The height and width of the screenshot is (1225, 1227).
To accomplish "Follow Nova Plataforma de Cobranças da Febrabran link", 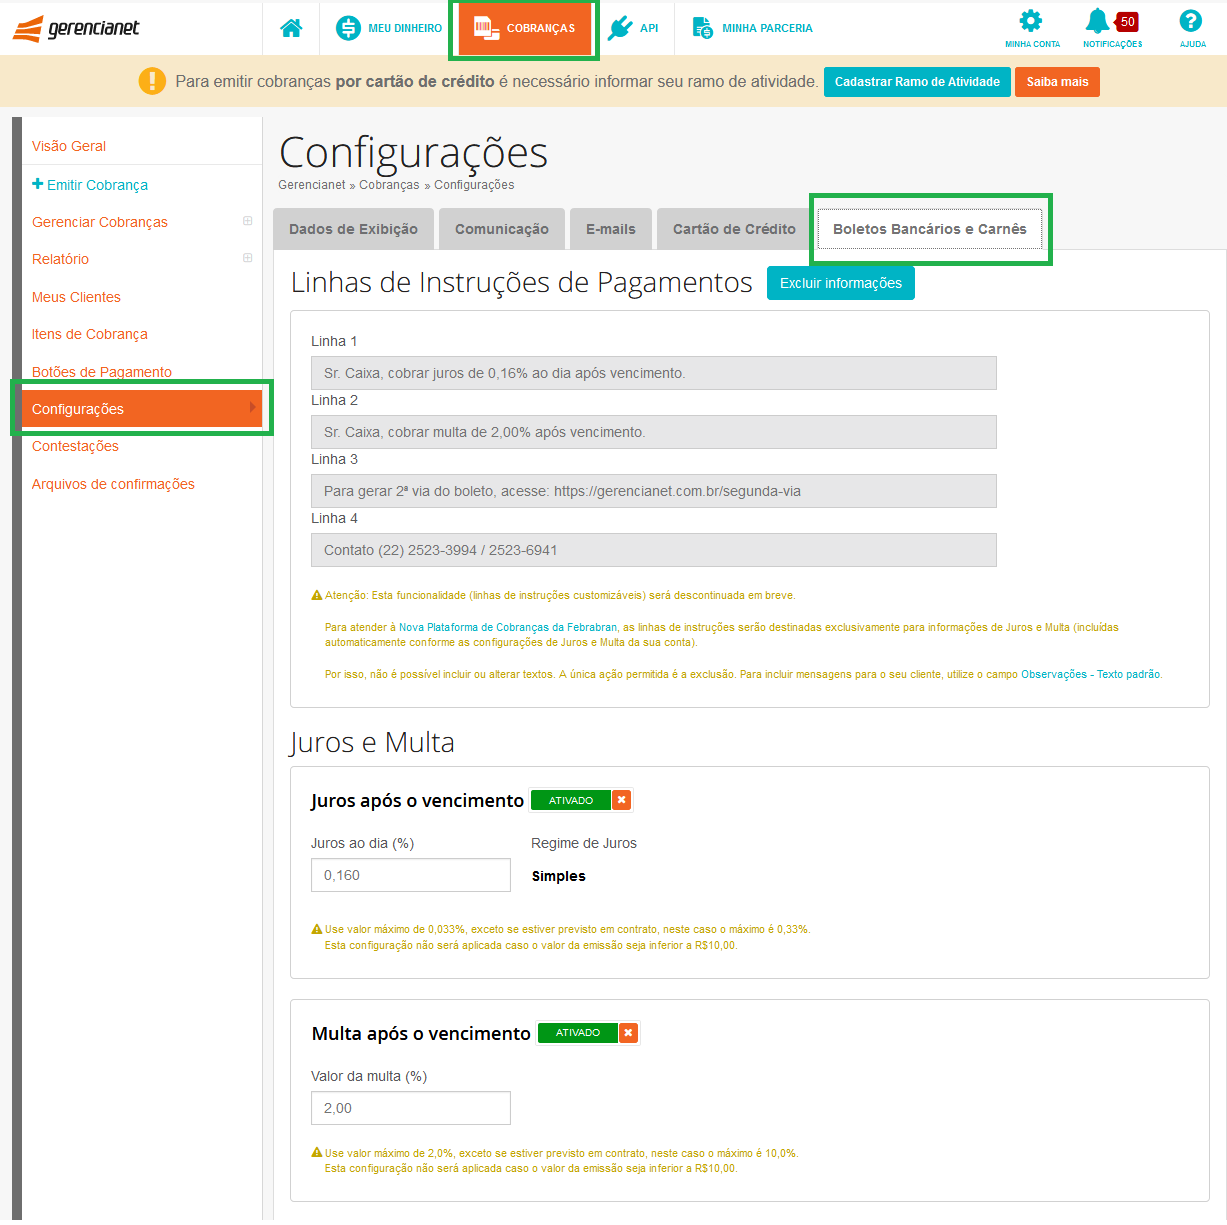I will (508, 628).
